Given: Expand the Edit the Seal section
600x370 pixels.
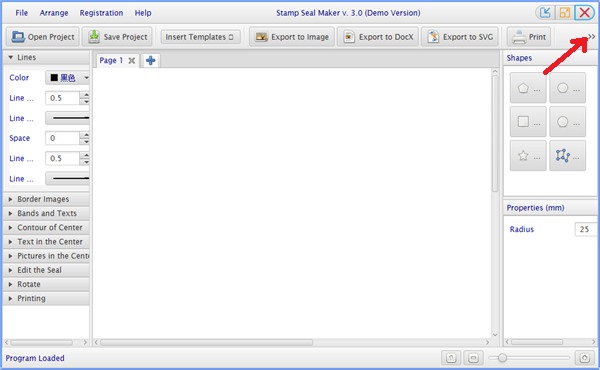Looking at the screenshot, I should [x=46, y=270].
